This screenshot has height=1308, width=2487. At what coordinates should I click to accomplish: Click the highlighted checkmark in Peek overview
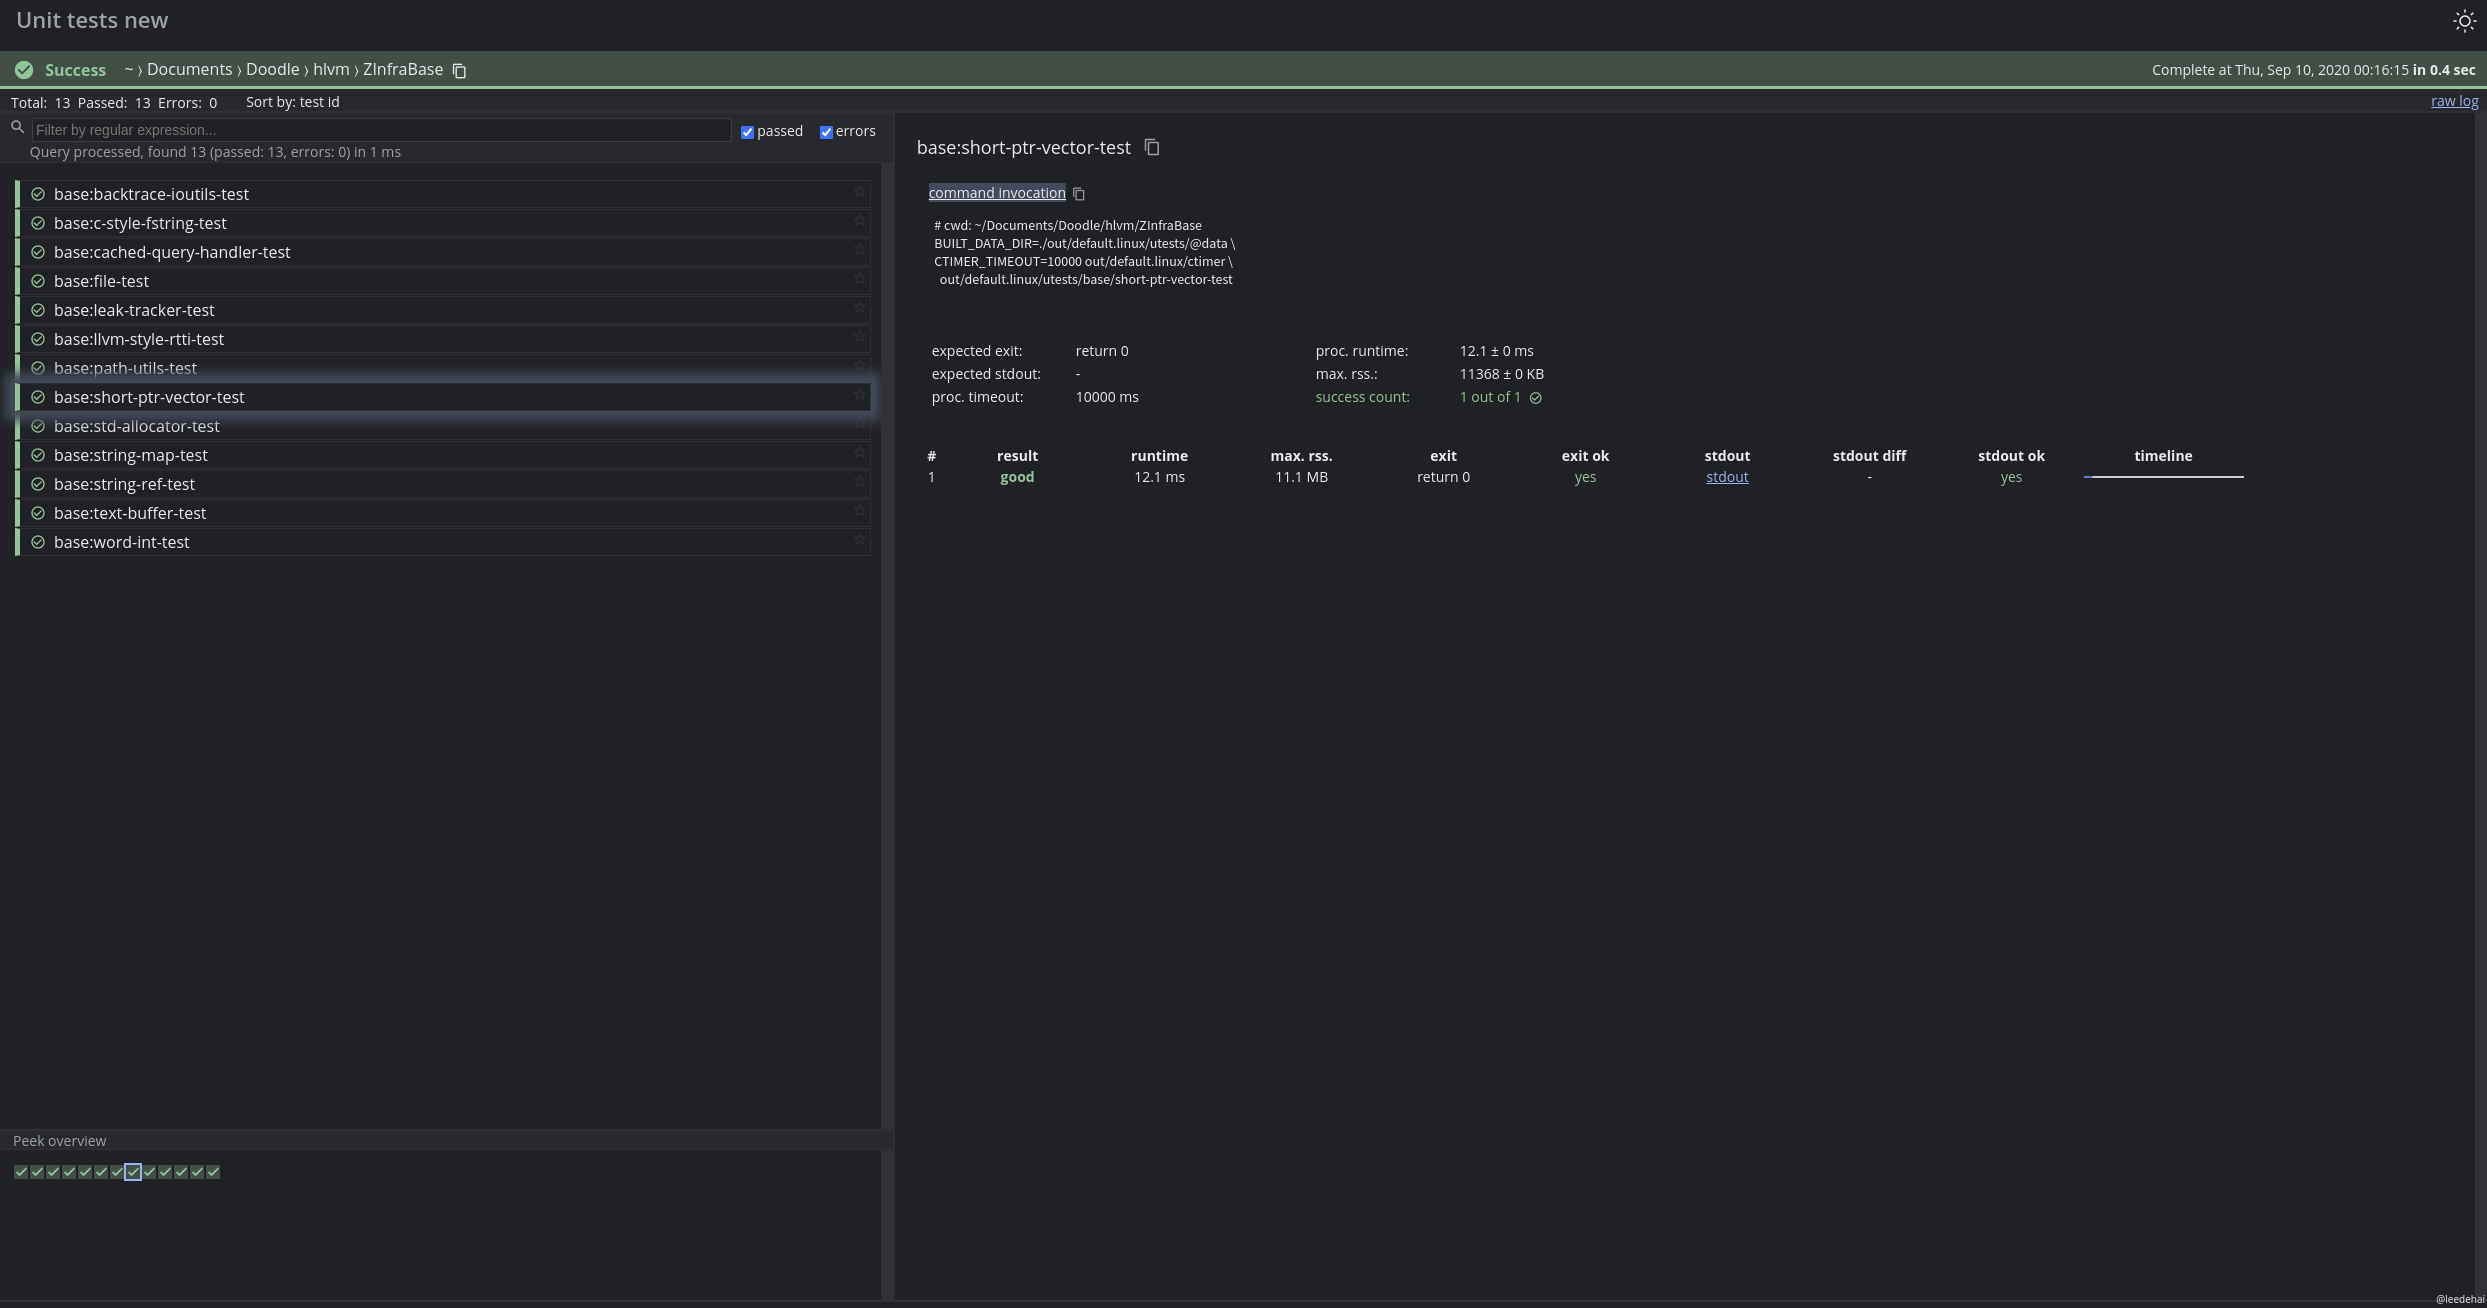point(133,1172)
